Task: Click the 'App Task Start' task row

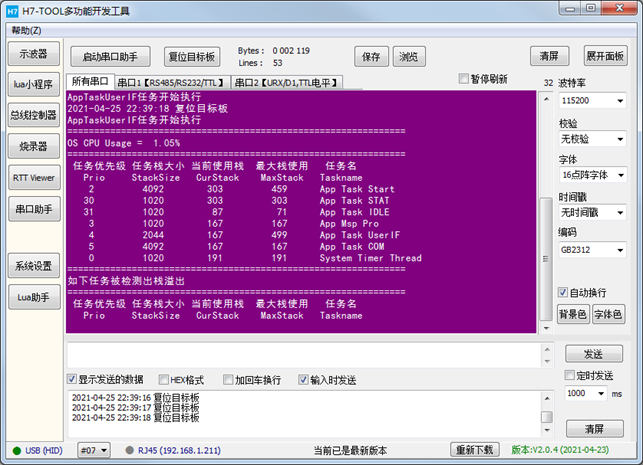Action: tap(234, 189)
